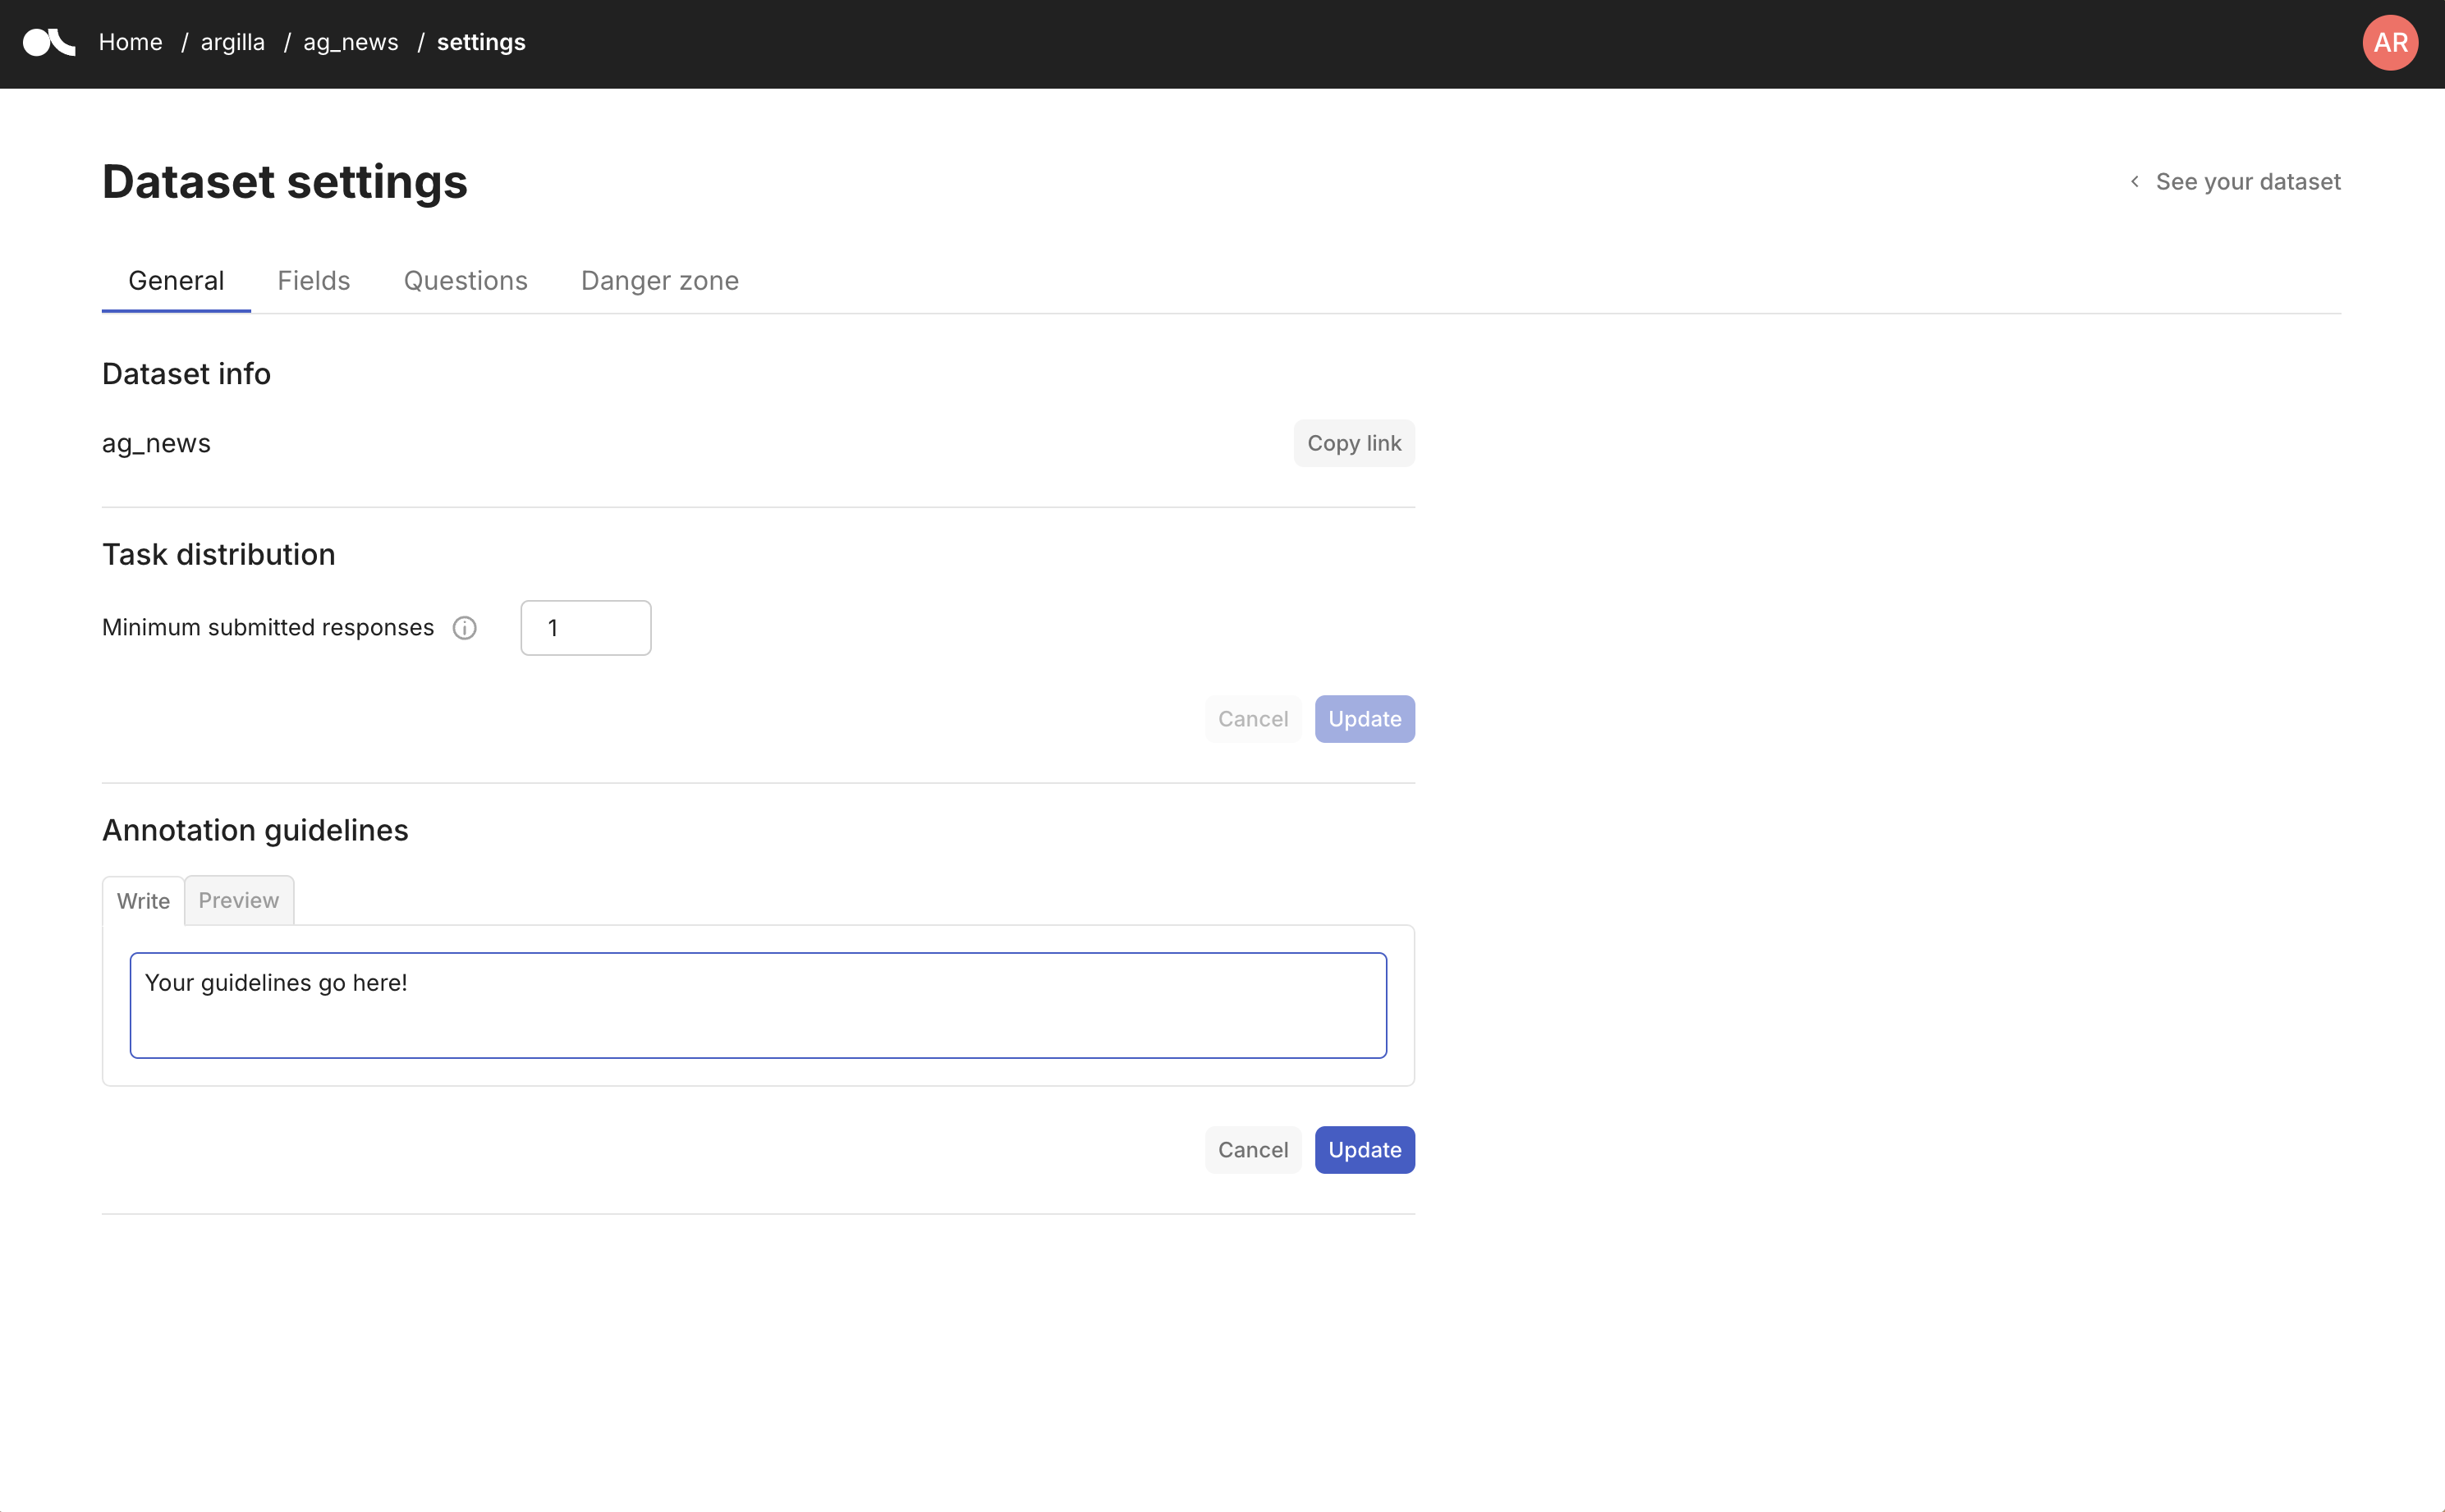Open the AR user avatar menu

[x=2389, y=43]
